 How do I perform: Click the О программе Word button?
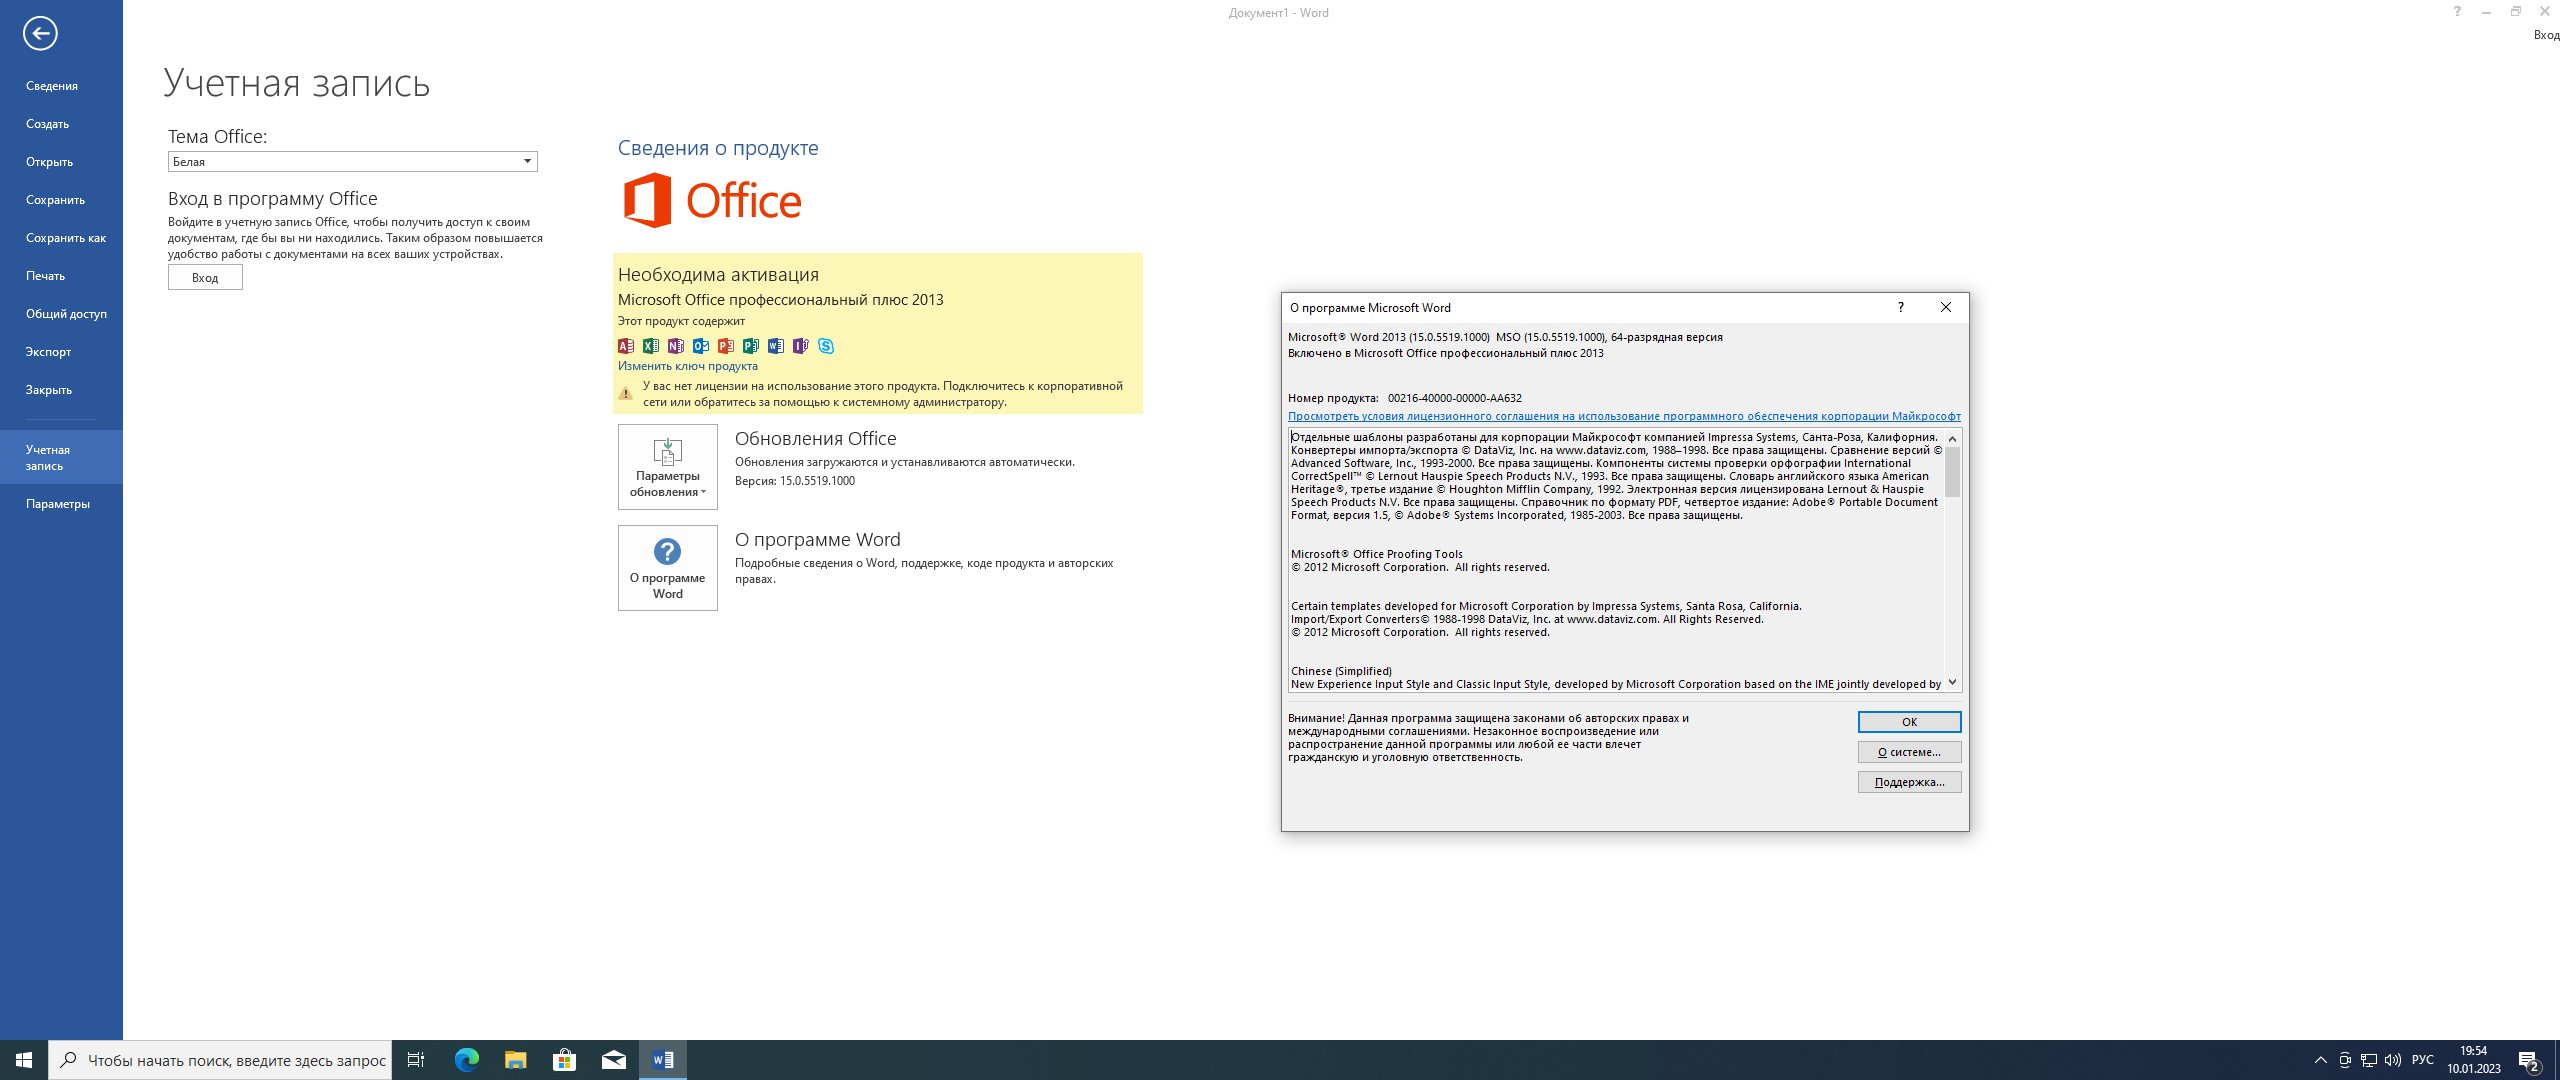click(667, 568)
